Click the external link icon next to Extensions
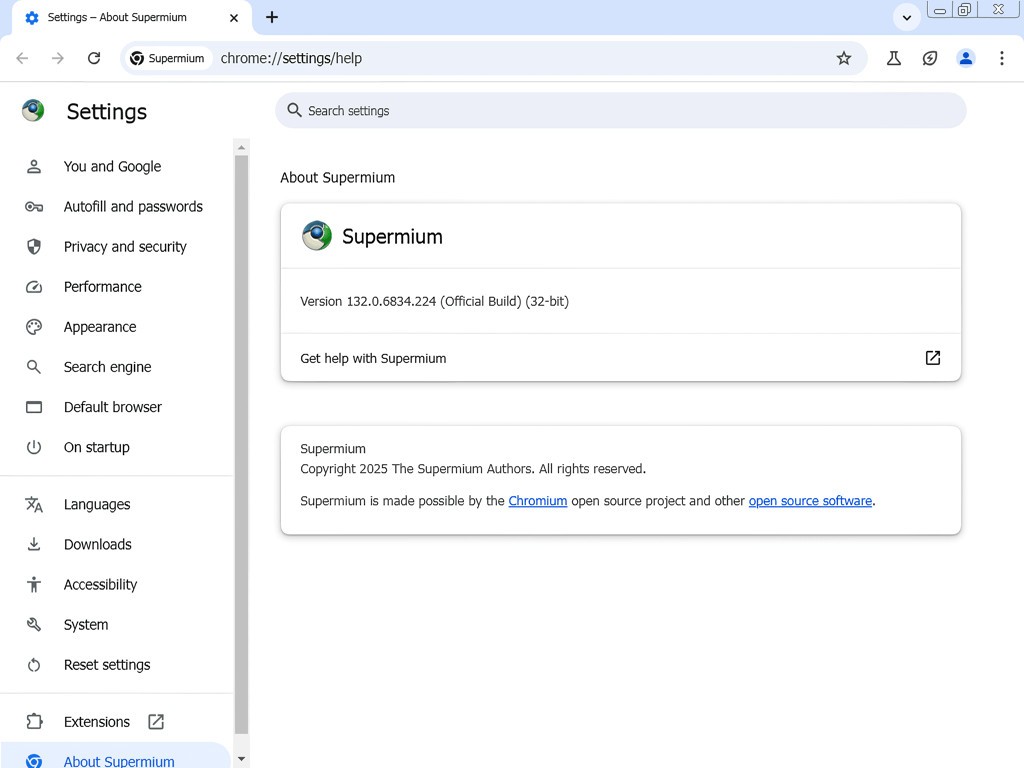Viewport: 1024px width, 768px height. 156,722
